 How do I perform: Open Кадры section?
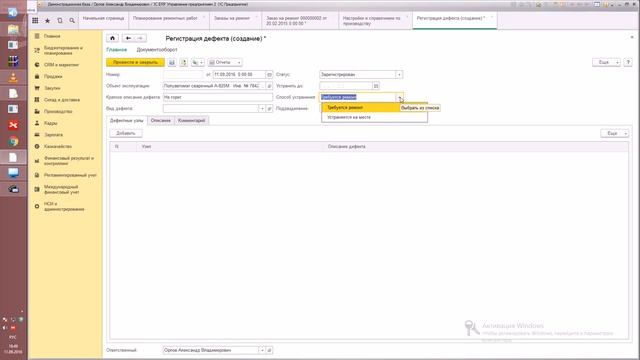click(51, 123)
